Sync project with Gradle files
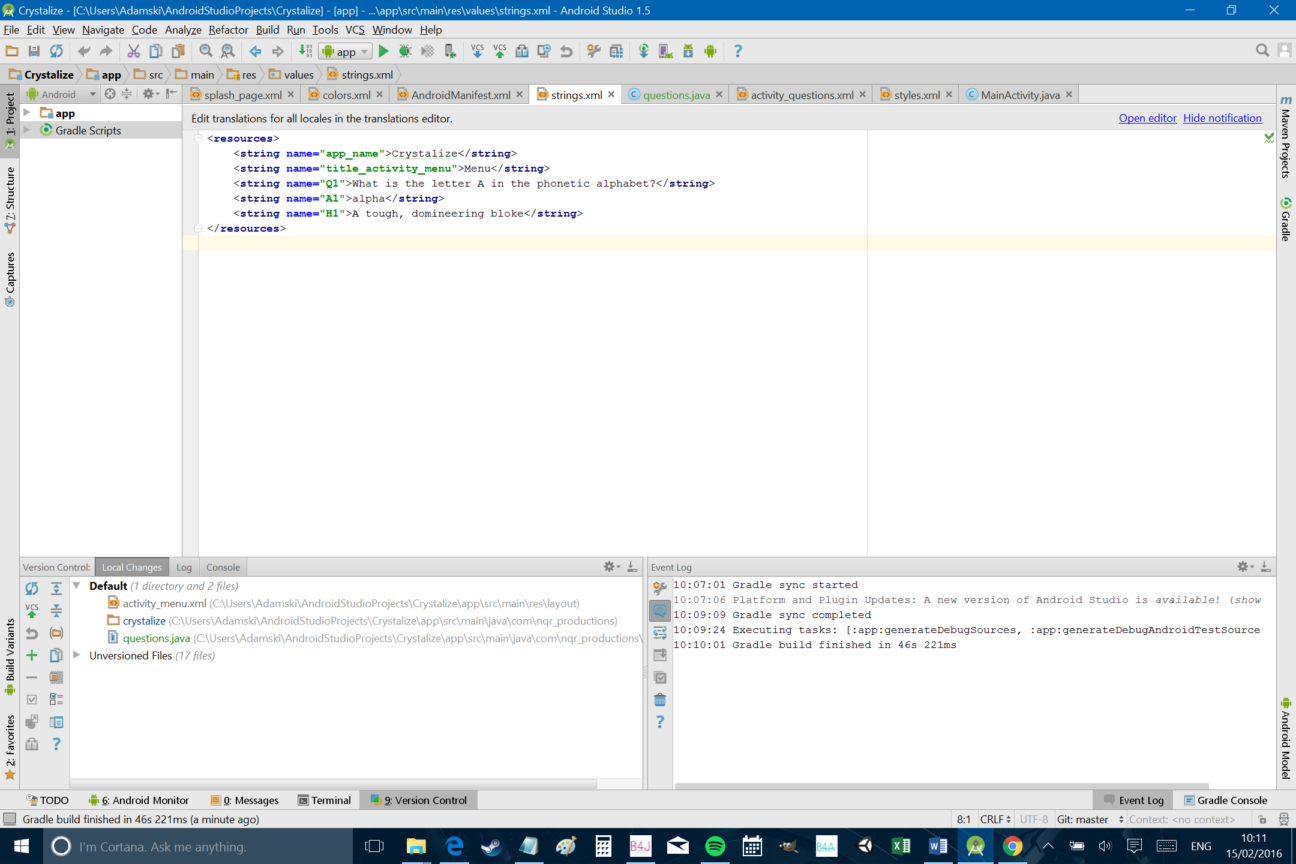Image resolution: width=1296 pixels, height=864 pixels. tap(643, 51)
